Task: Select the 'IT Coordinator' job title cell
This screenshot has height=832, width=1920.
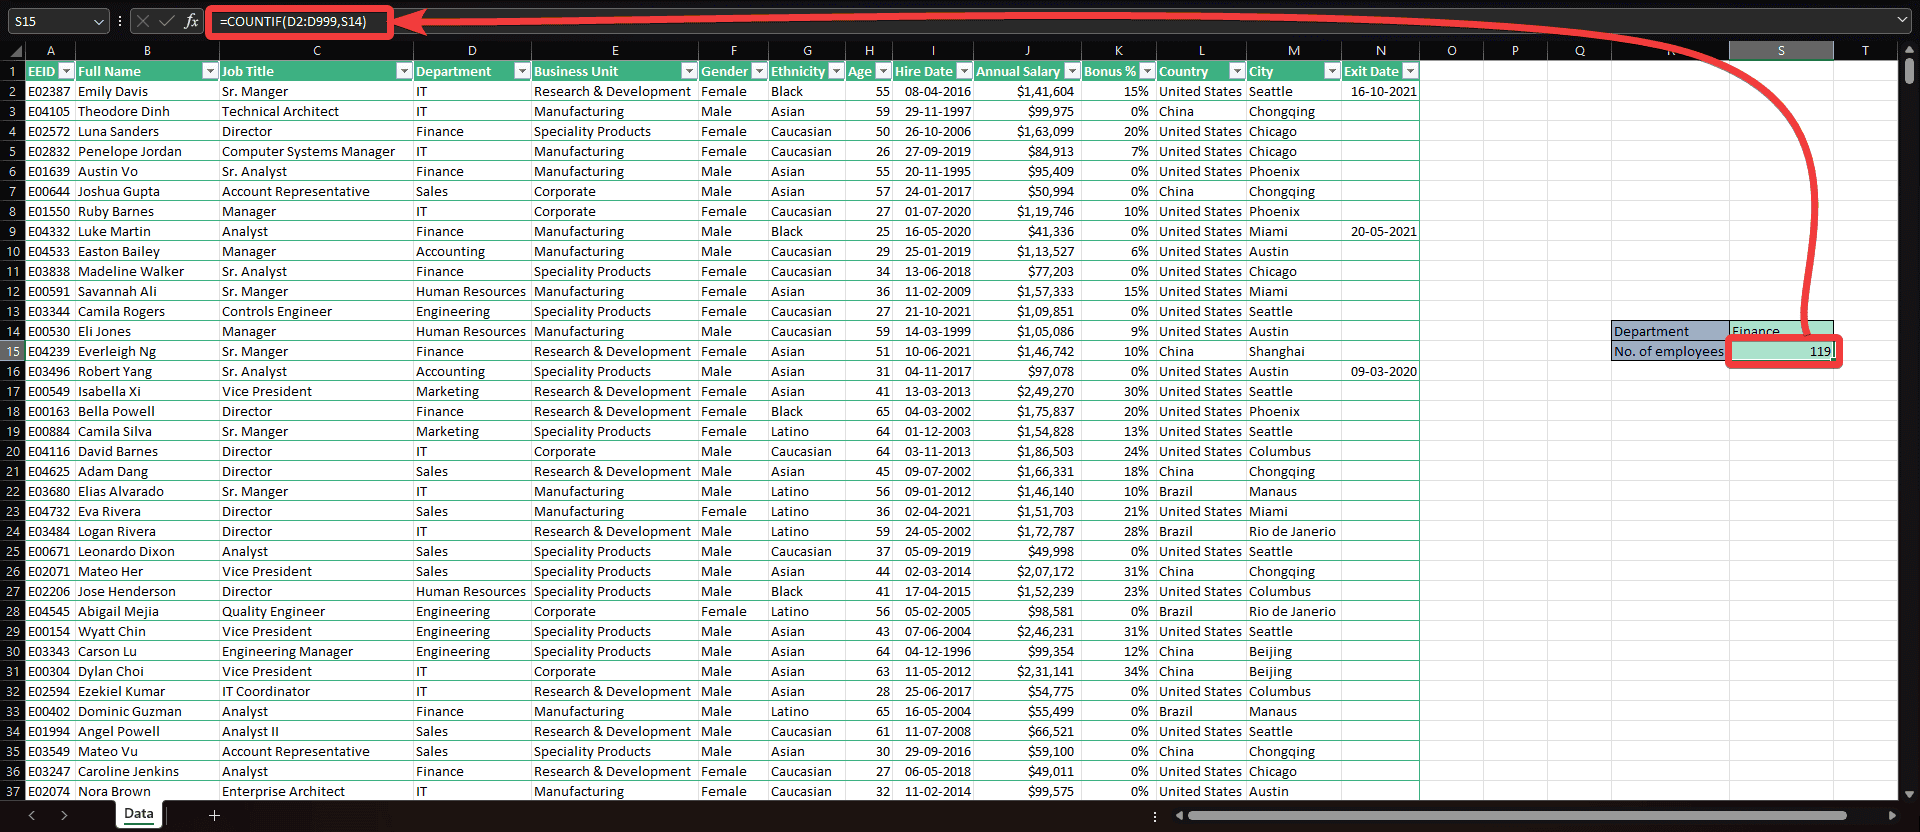Action: click(x=316, y=691)
